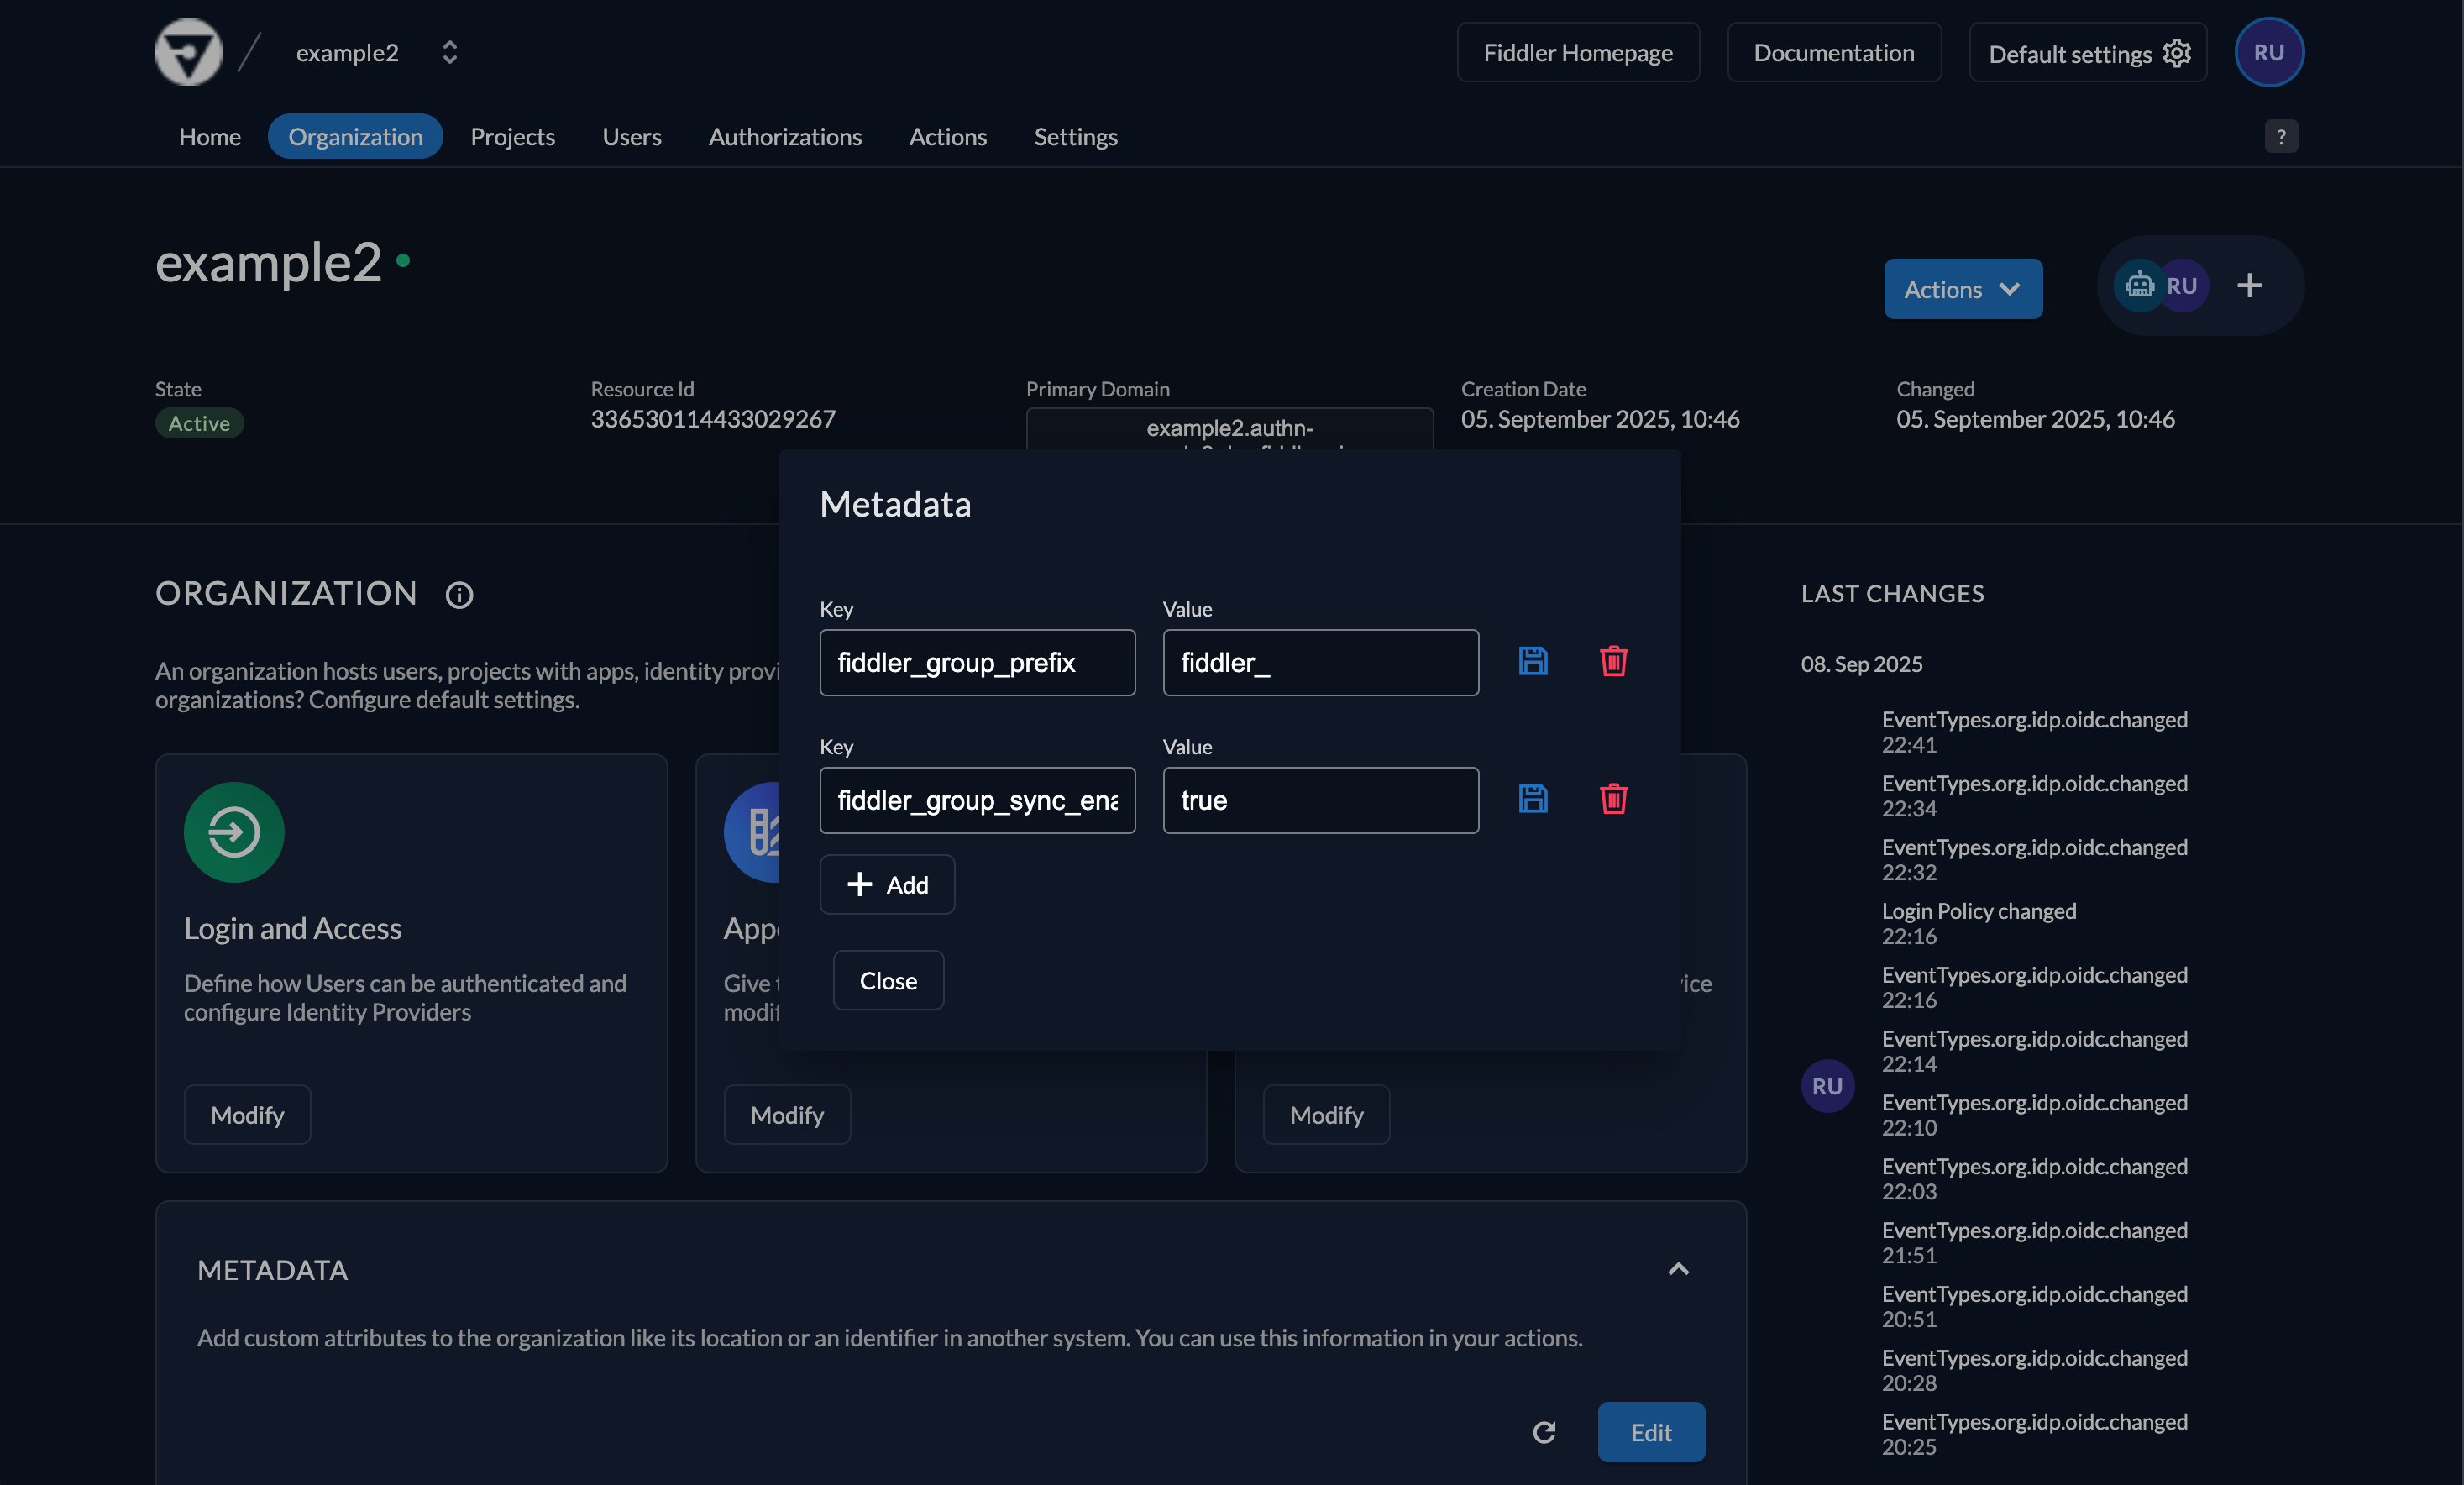
Task: Open Default settings with gear icon
Action: [x=2087, y=53]
